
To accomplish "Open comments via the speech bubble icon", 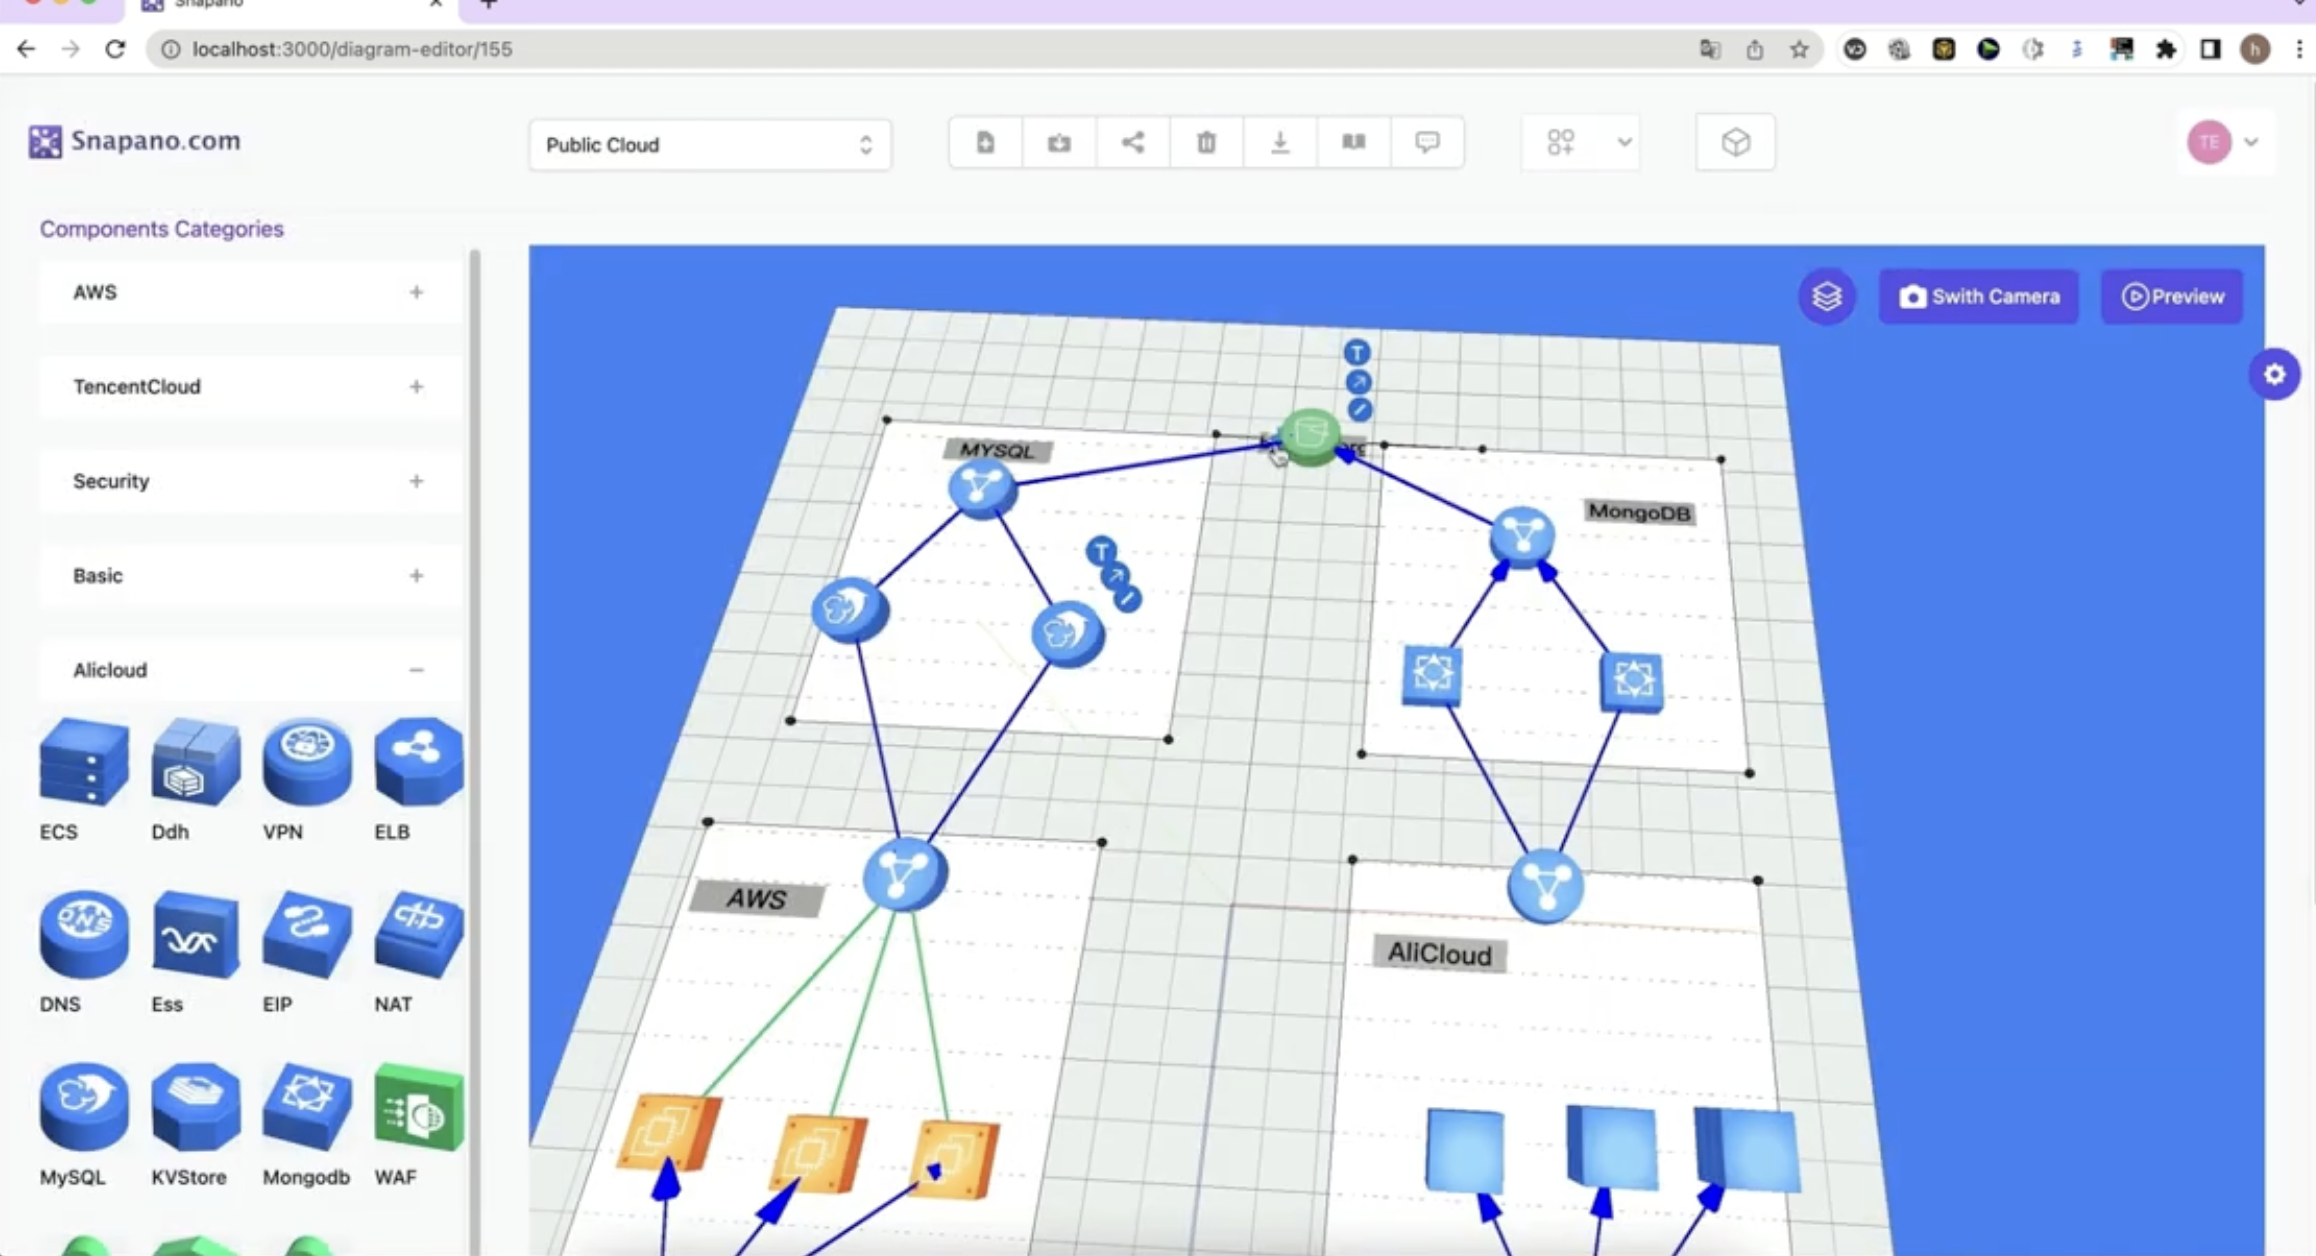I will (1428, 142).
